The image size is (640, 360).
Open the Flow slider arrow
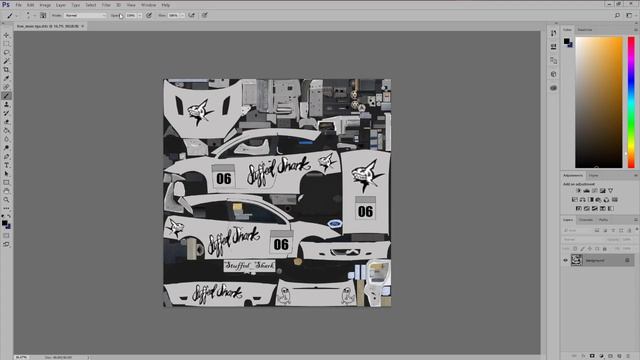(182, 15)
